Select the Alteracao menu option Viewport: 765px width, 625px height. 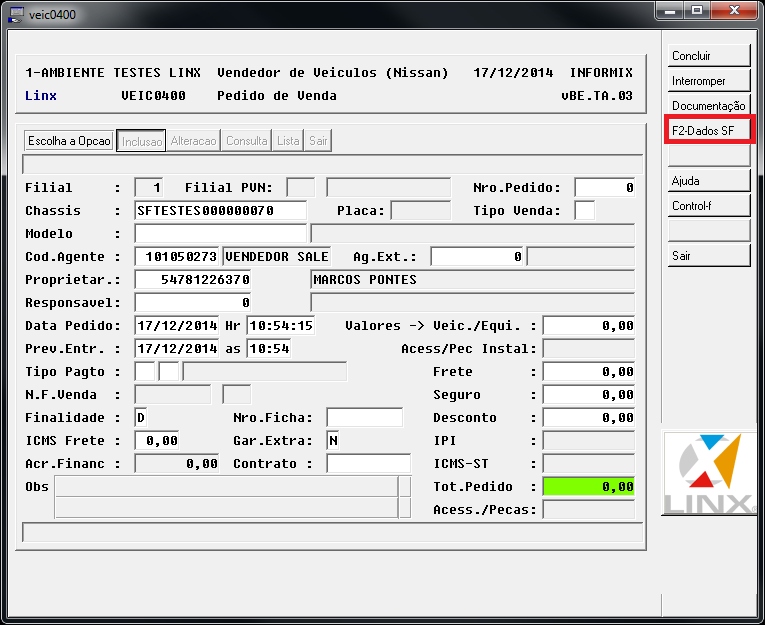(194, 141)
